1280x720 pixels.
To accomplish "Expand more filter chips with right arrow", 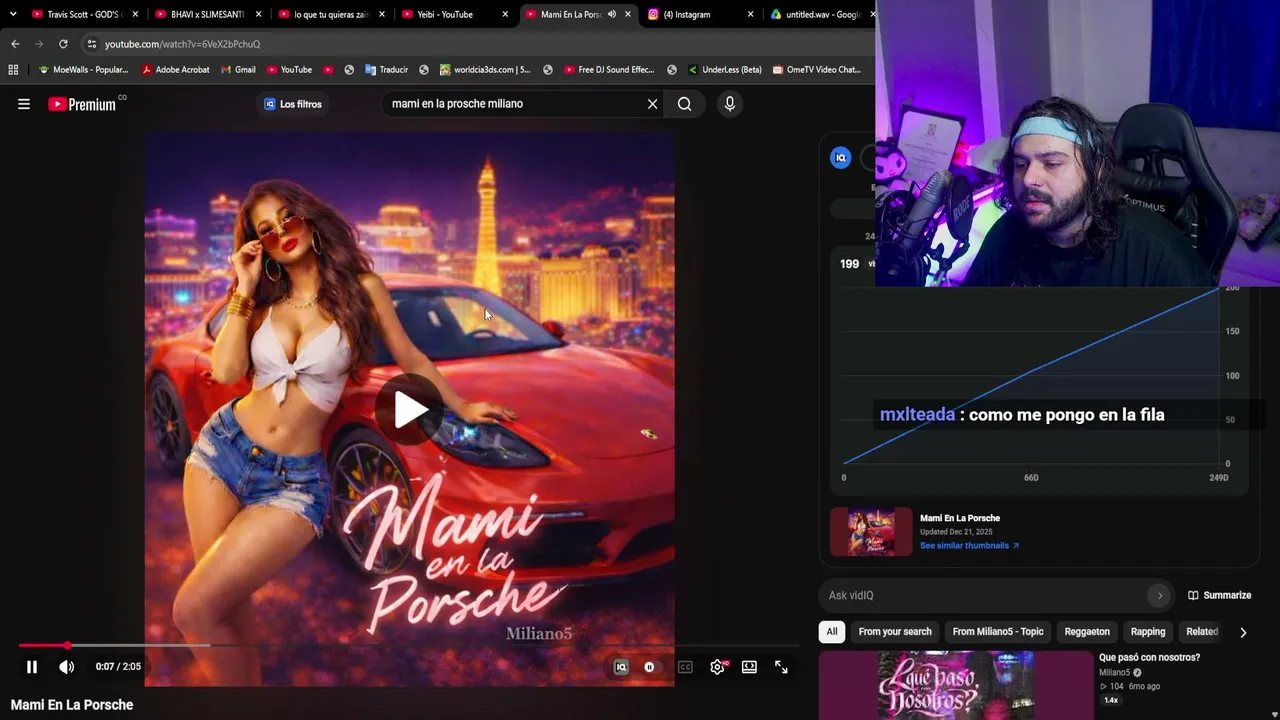I will [1243, 632].
